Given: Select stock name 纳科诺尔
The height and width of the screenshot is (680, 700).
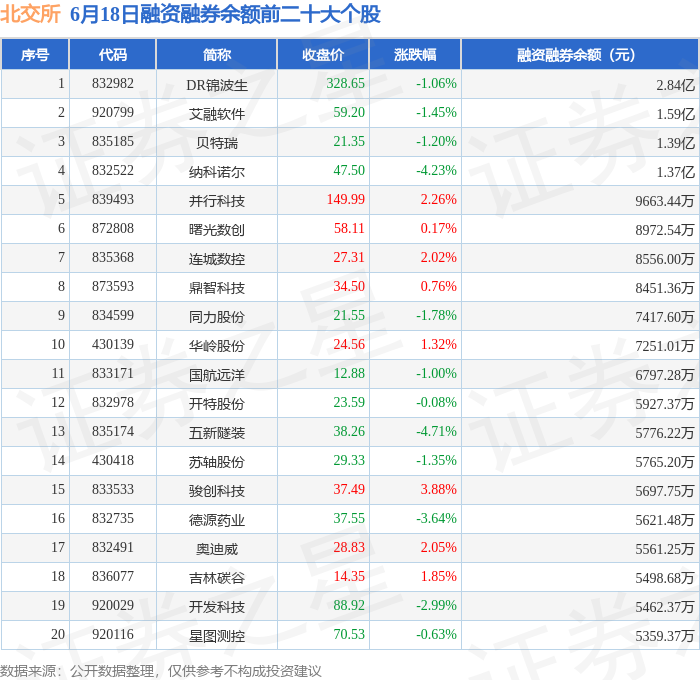Looking at the screenshot, I should point(217,172).
